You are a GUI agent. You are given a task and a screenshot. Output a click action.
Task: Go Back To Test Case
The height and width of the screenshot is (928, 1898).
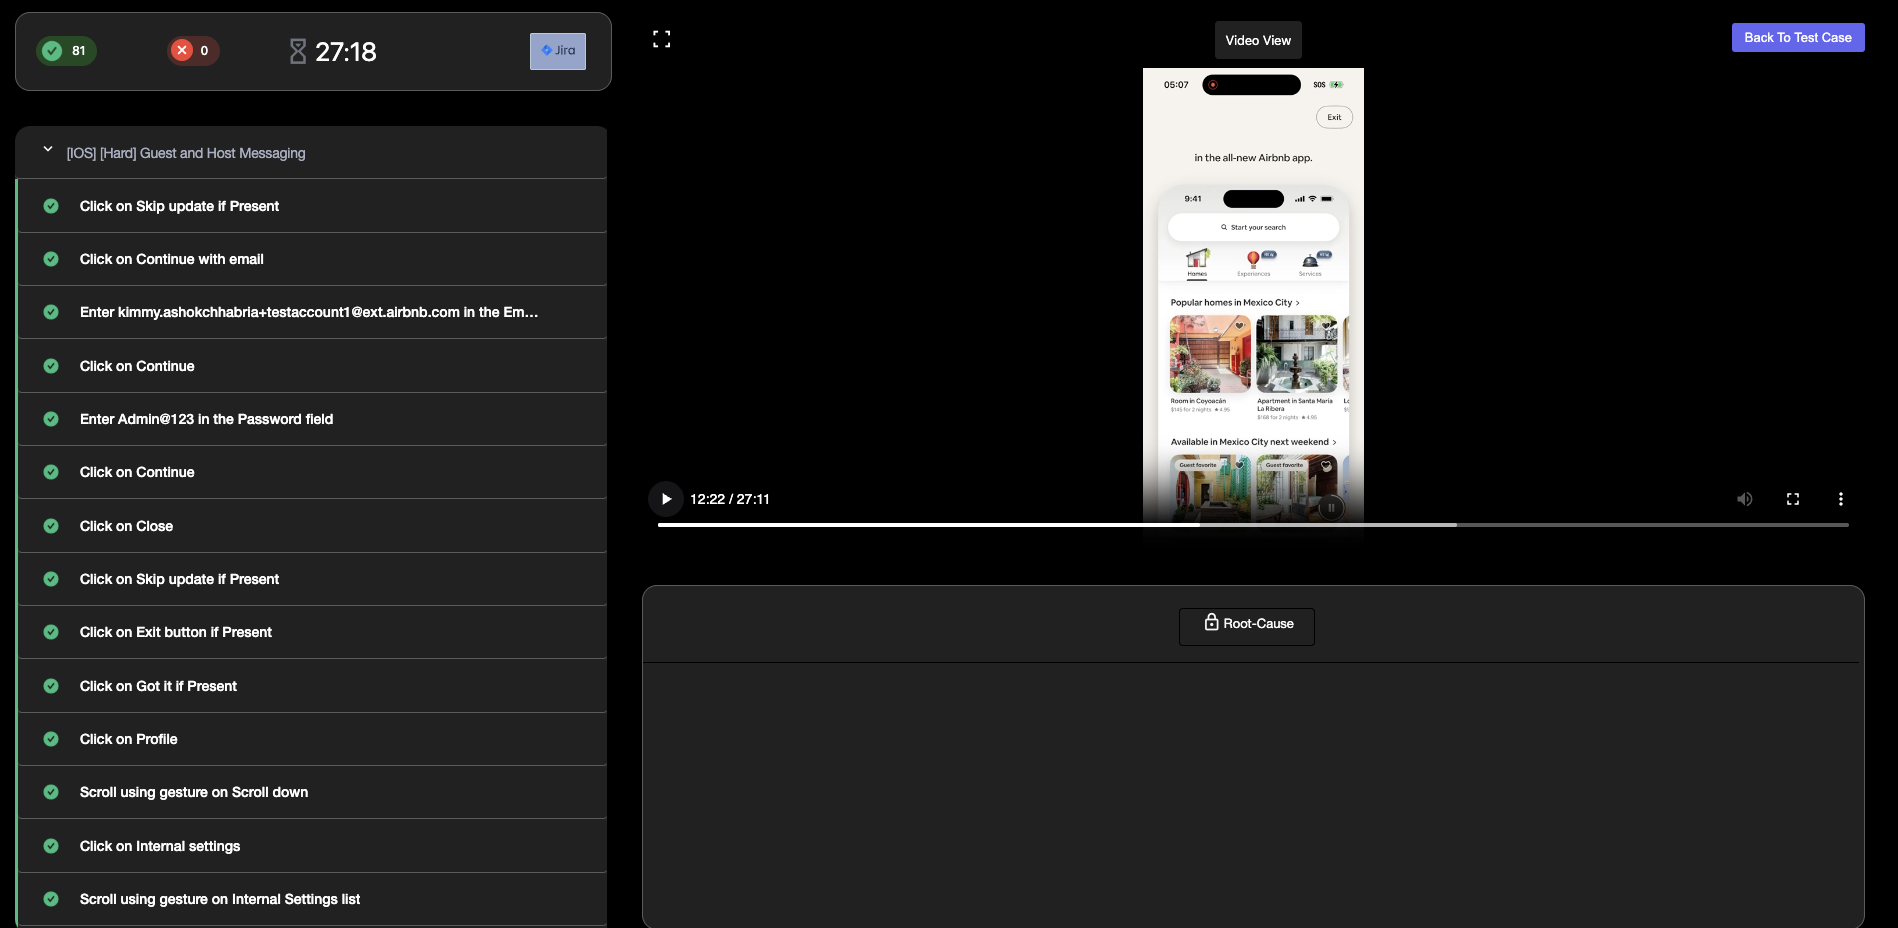(x=1797, y=38)
